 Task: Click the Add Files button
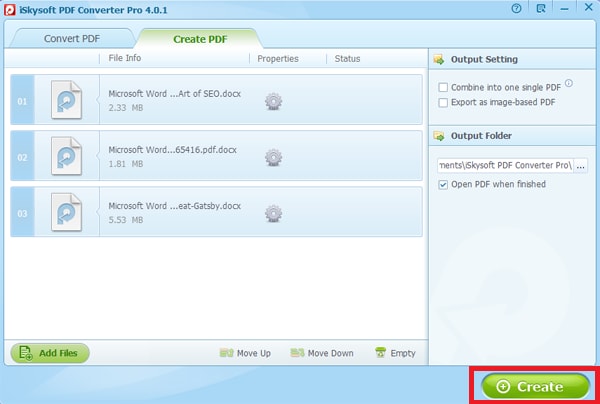point(50,353)
